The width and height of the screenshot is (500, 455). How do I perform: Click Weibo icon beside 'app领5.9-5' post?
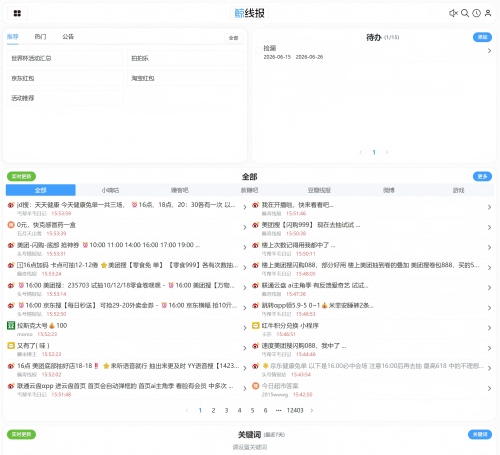coord(255,305)
